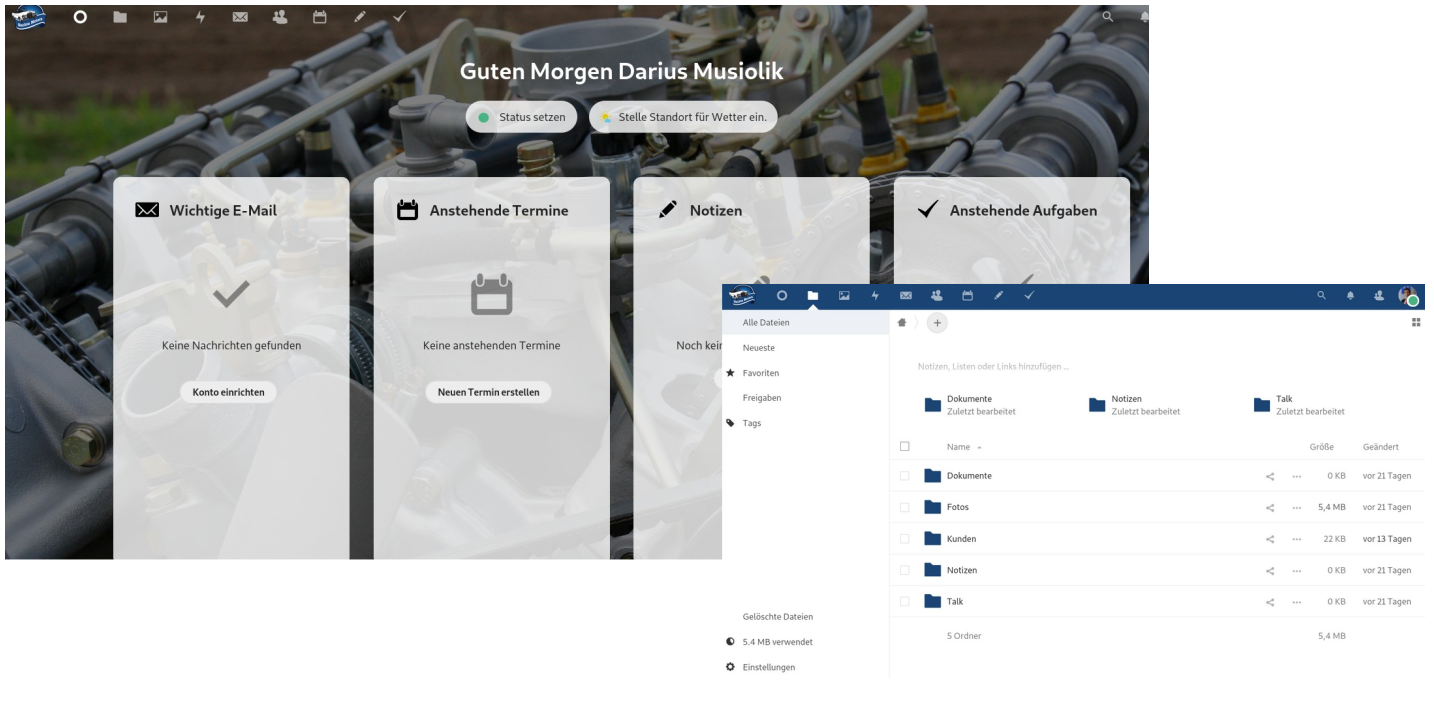The height and width of the screenshot is (708, 1434).
Task: Open Gelöschte Dateien in the sidebar
Action: click(x=777, y=617)
